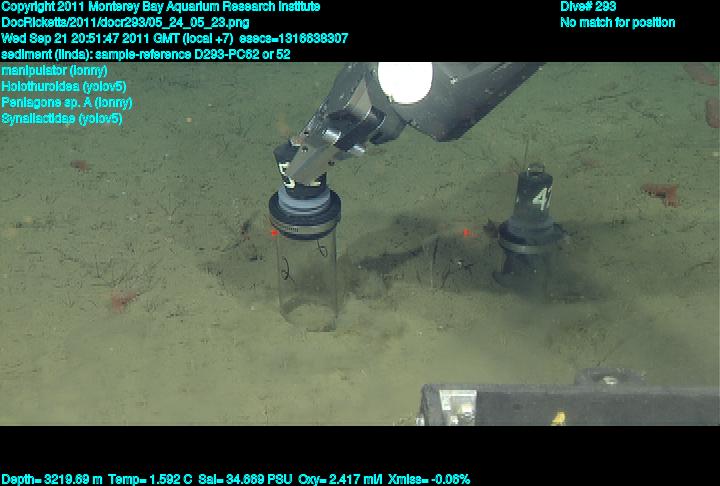The height and width of the screenshot is (486, 720).
Task: Click the Xmiss percentage reading
Action: [432, 479]
